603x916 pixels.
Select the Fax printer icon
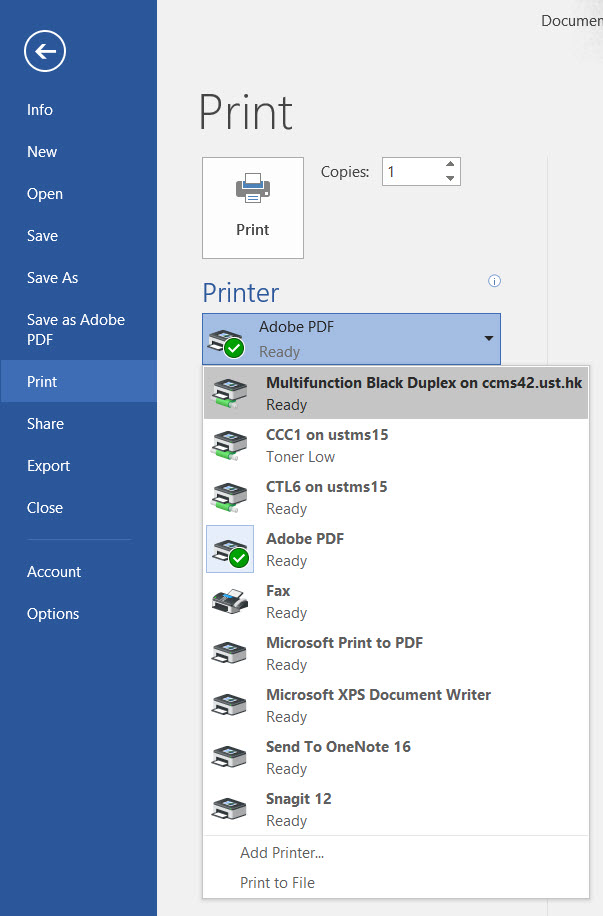[x=229, y=601]
